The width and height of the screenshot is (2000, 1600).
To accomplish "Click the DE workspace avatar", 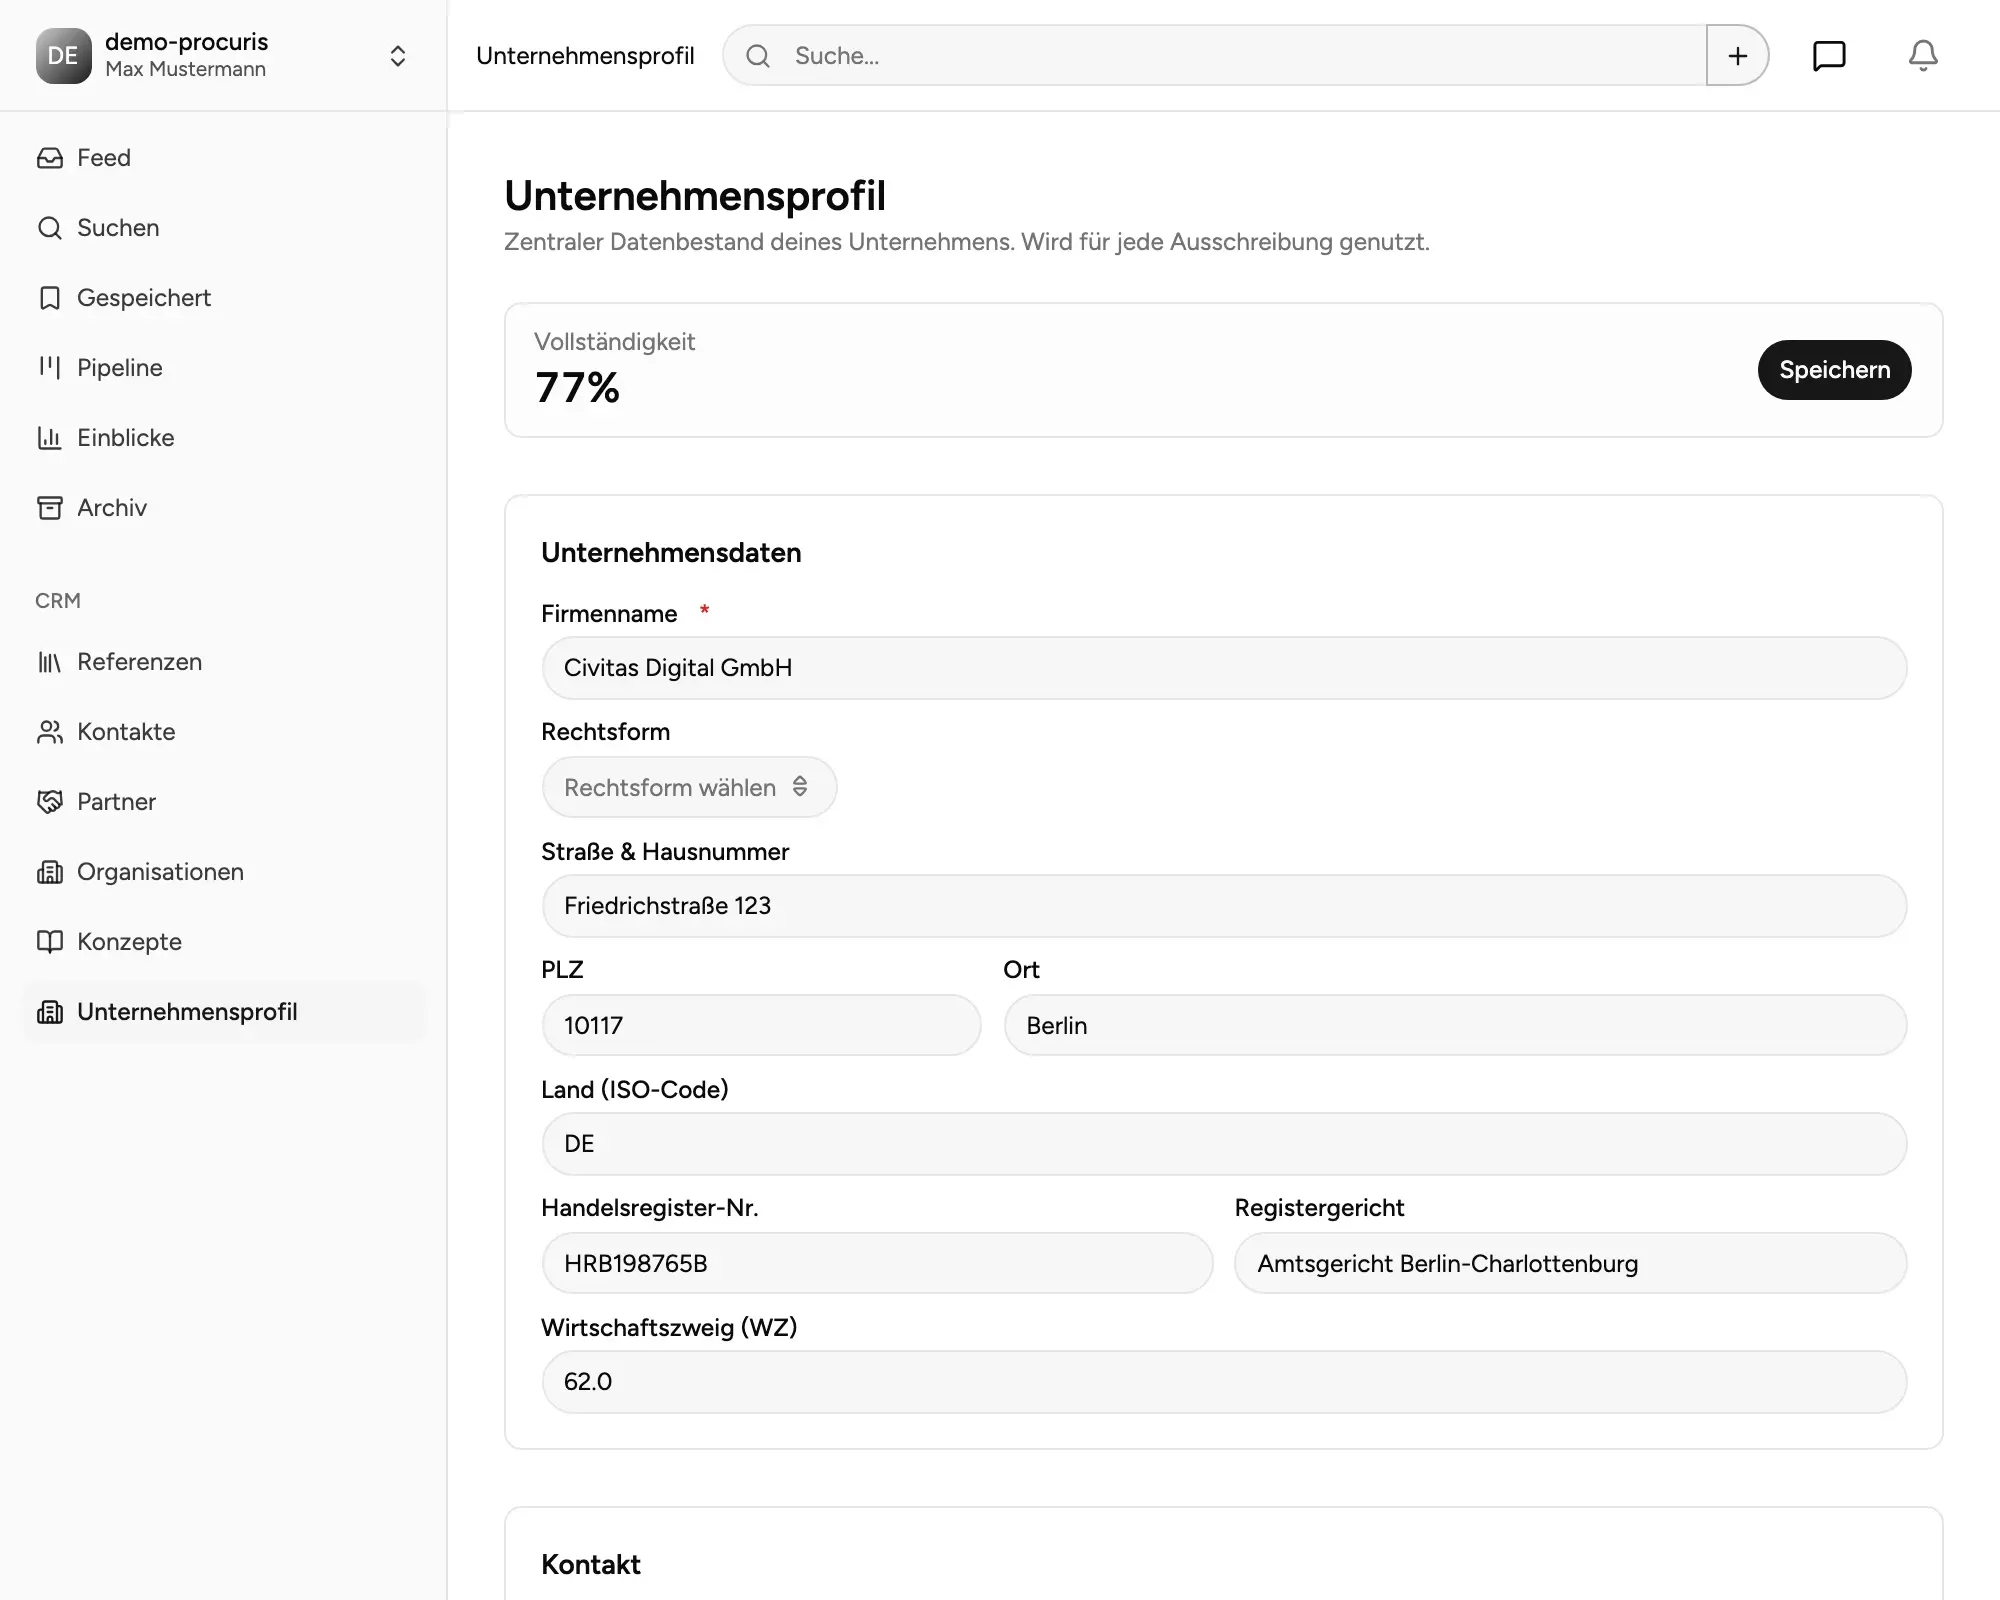I will pos(63,56).
